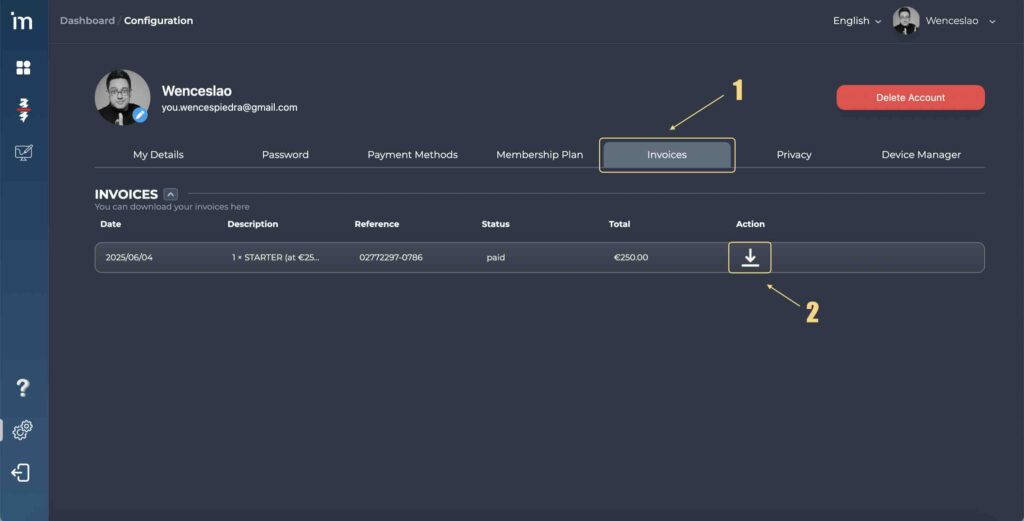Open the monitor whiteboard sidebar icon
The width and height of the screenshot is (1024, 521).
pyautogui.click(x=23, y=153)
